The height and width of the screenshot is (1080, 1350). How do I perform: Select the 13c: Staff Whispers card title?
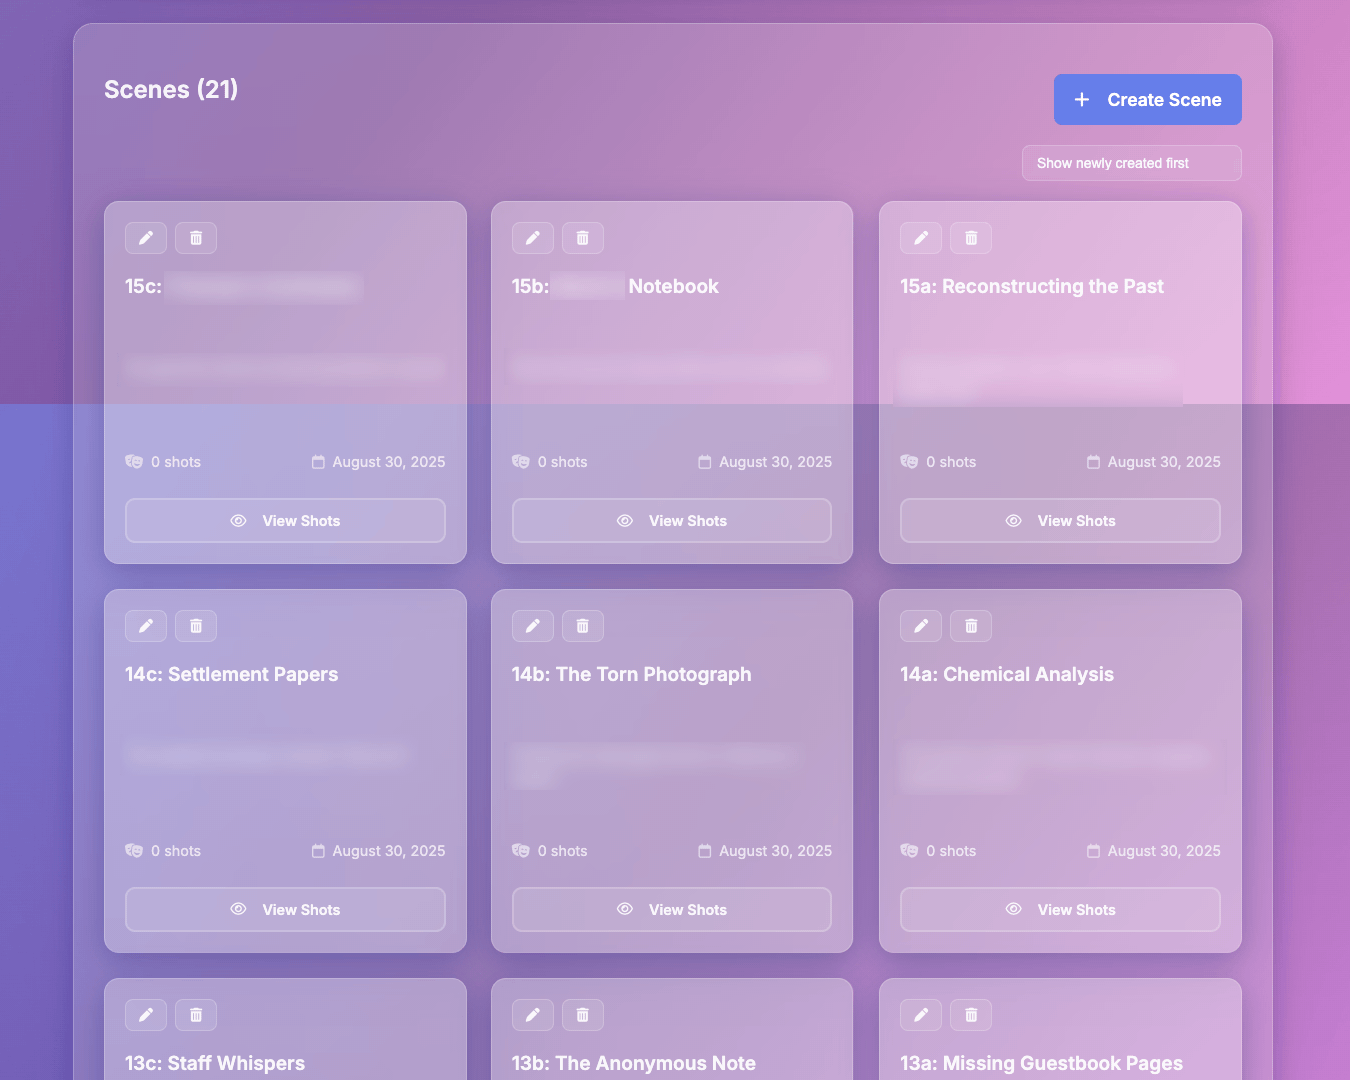[x=215, y=1063]
